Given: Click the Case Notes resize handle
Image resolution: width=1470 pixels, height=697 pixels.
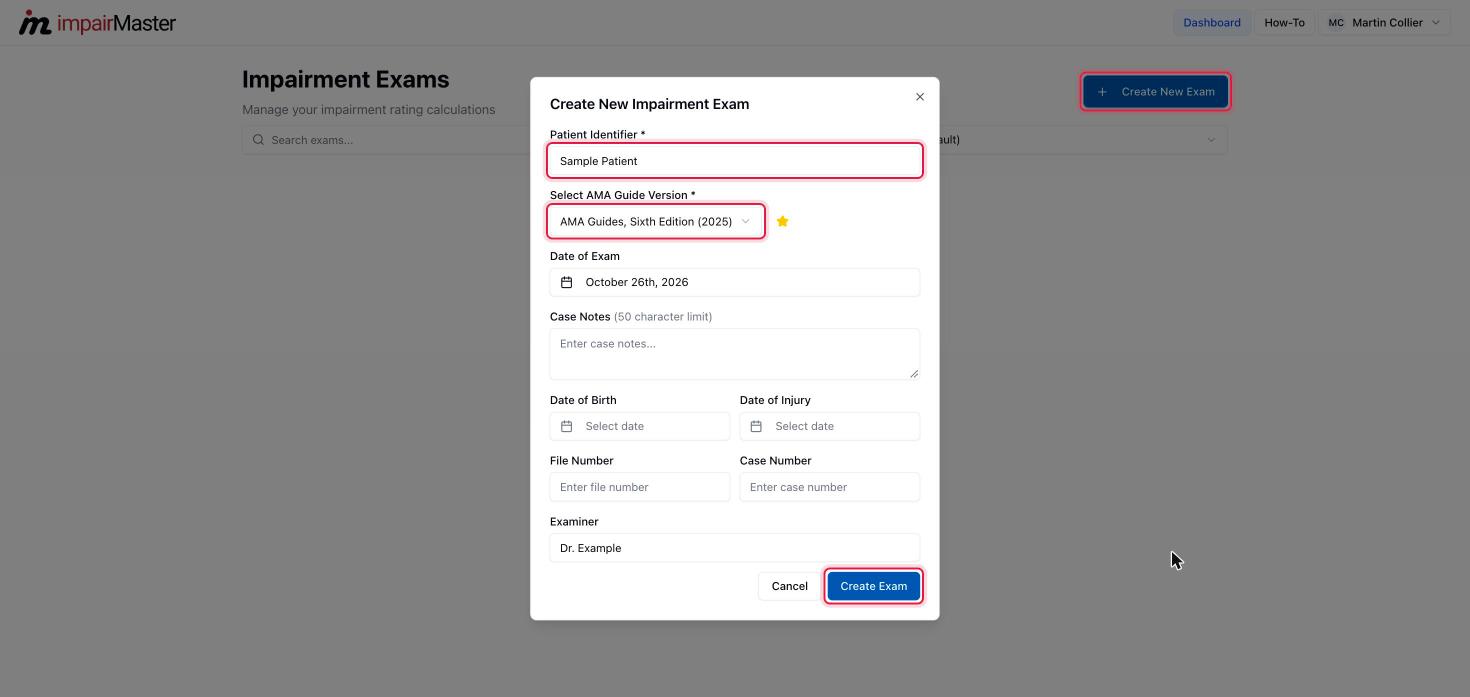Looking at the screenshot, I should 913,373.
